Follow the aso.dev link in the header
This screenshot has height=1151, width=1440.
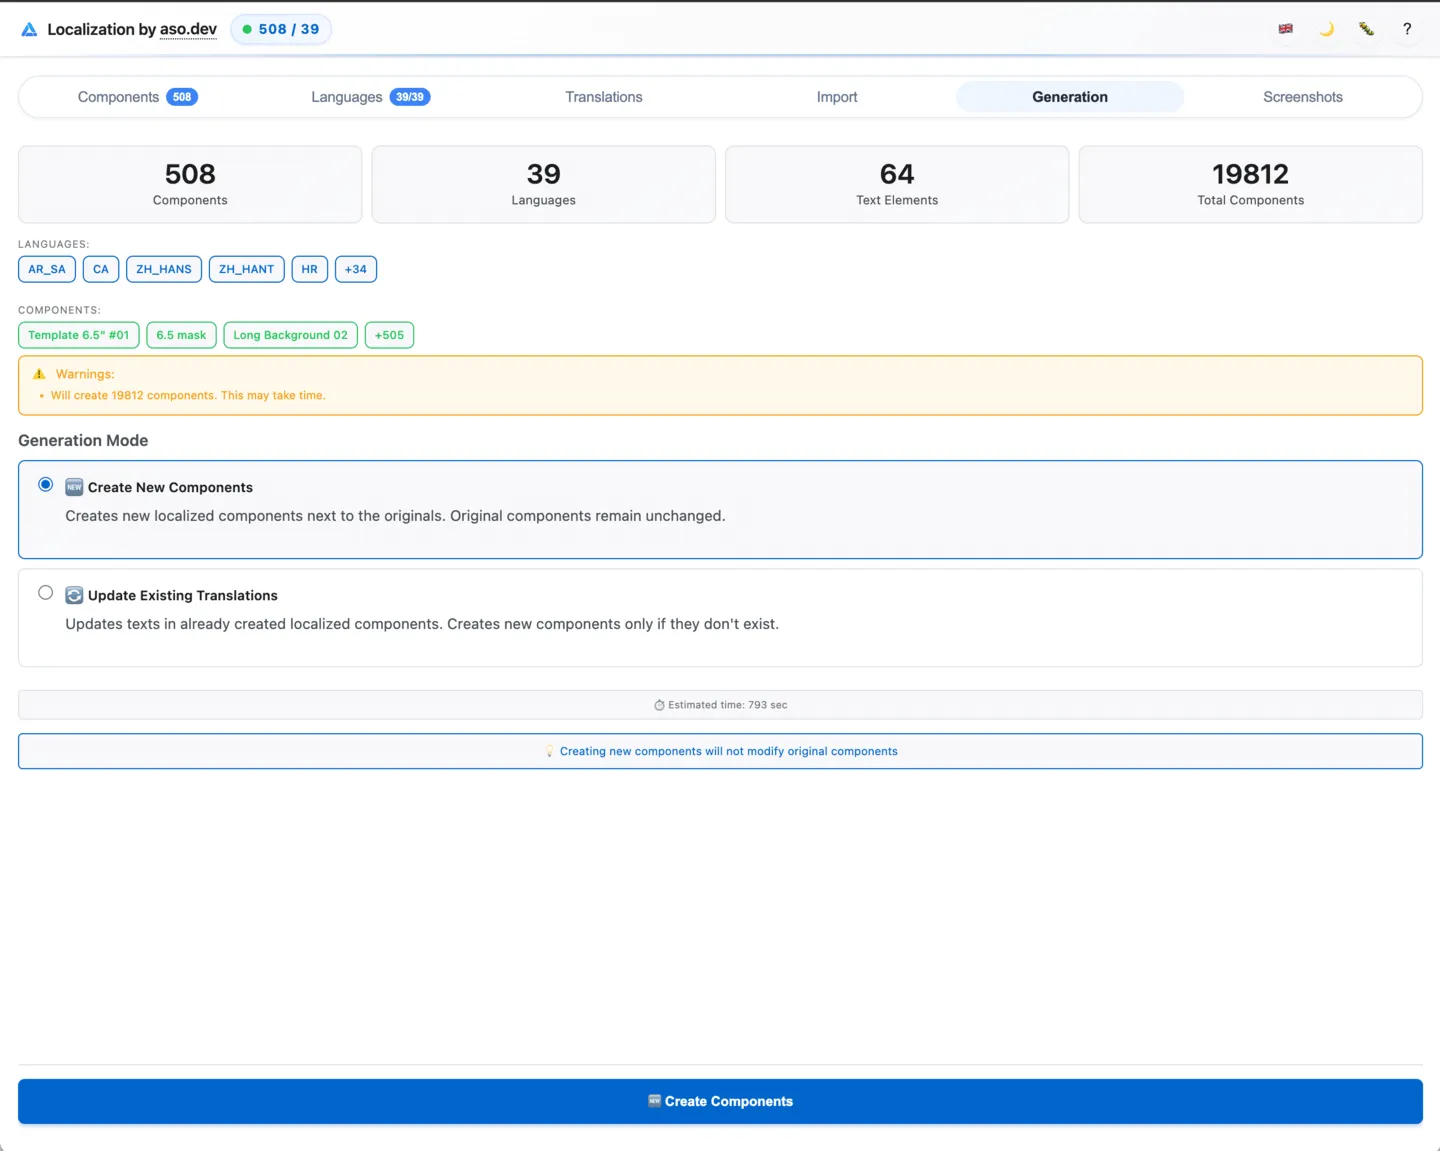[x=188, y=30]
